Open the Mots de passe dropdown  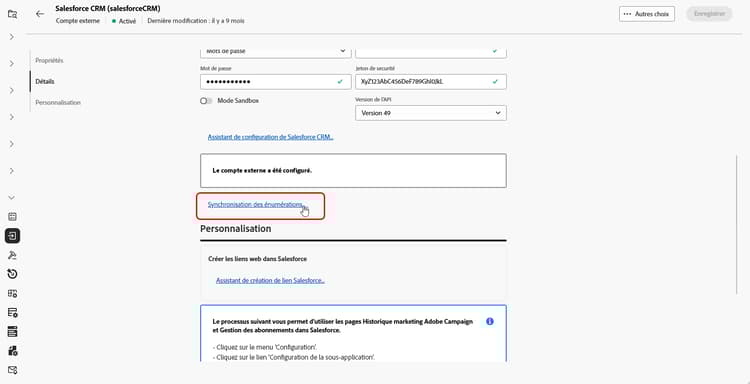pyautogui.click(x=276, y=53)
